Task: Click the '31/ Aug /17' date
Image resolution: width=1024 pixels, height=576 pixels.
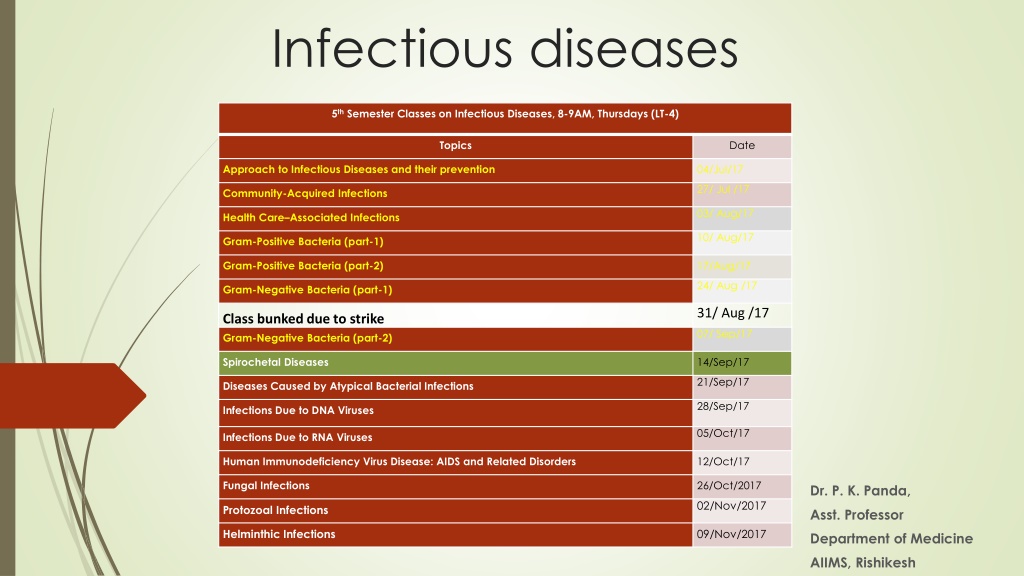Action: click(x=733, y=313)
